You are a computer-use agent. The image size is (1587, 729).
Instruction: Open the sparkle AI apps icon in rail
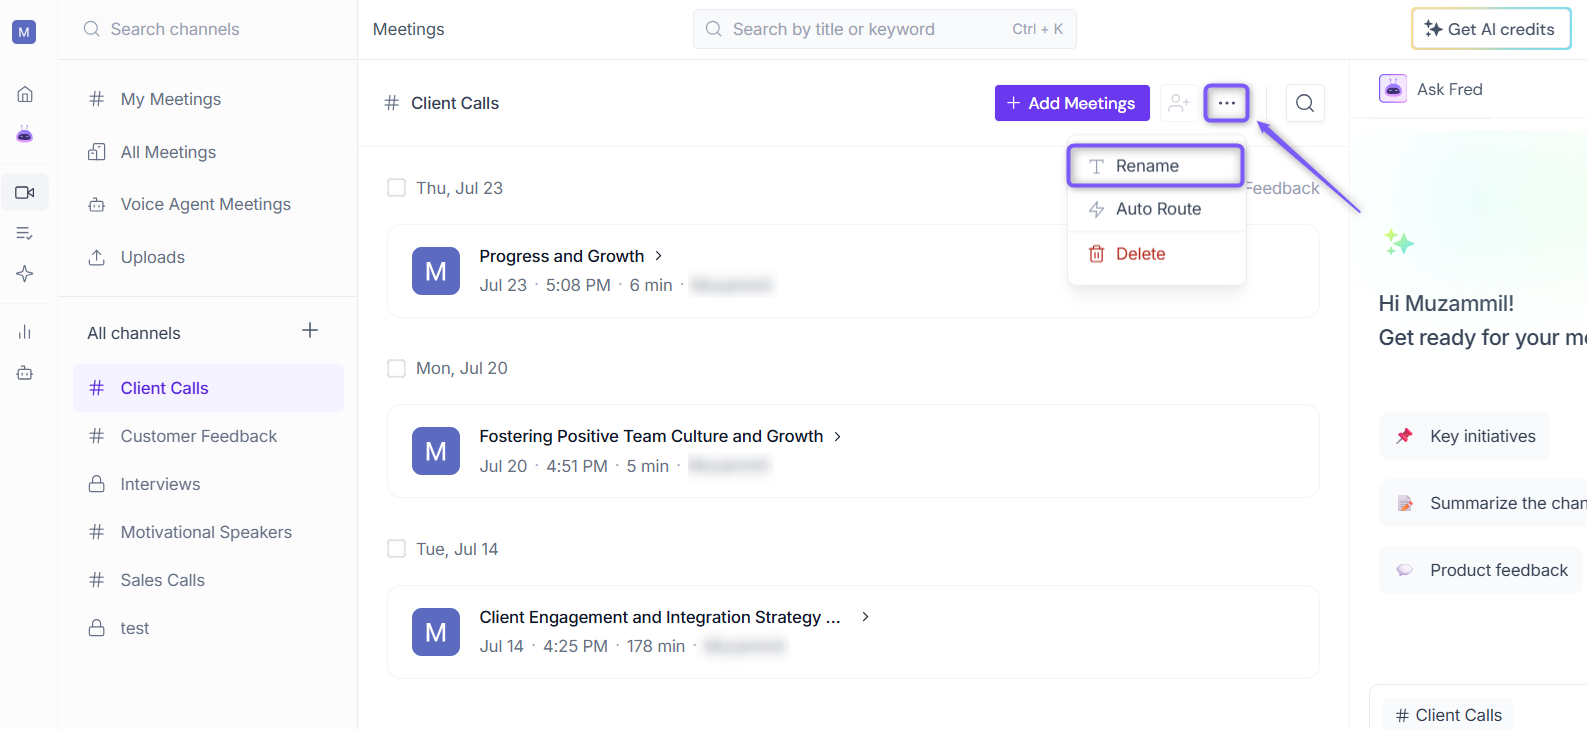pyautogui.click(x=25, y=273)
